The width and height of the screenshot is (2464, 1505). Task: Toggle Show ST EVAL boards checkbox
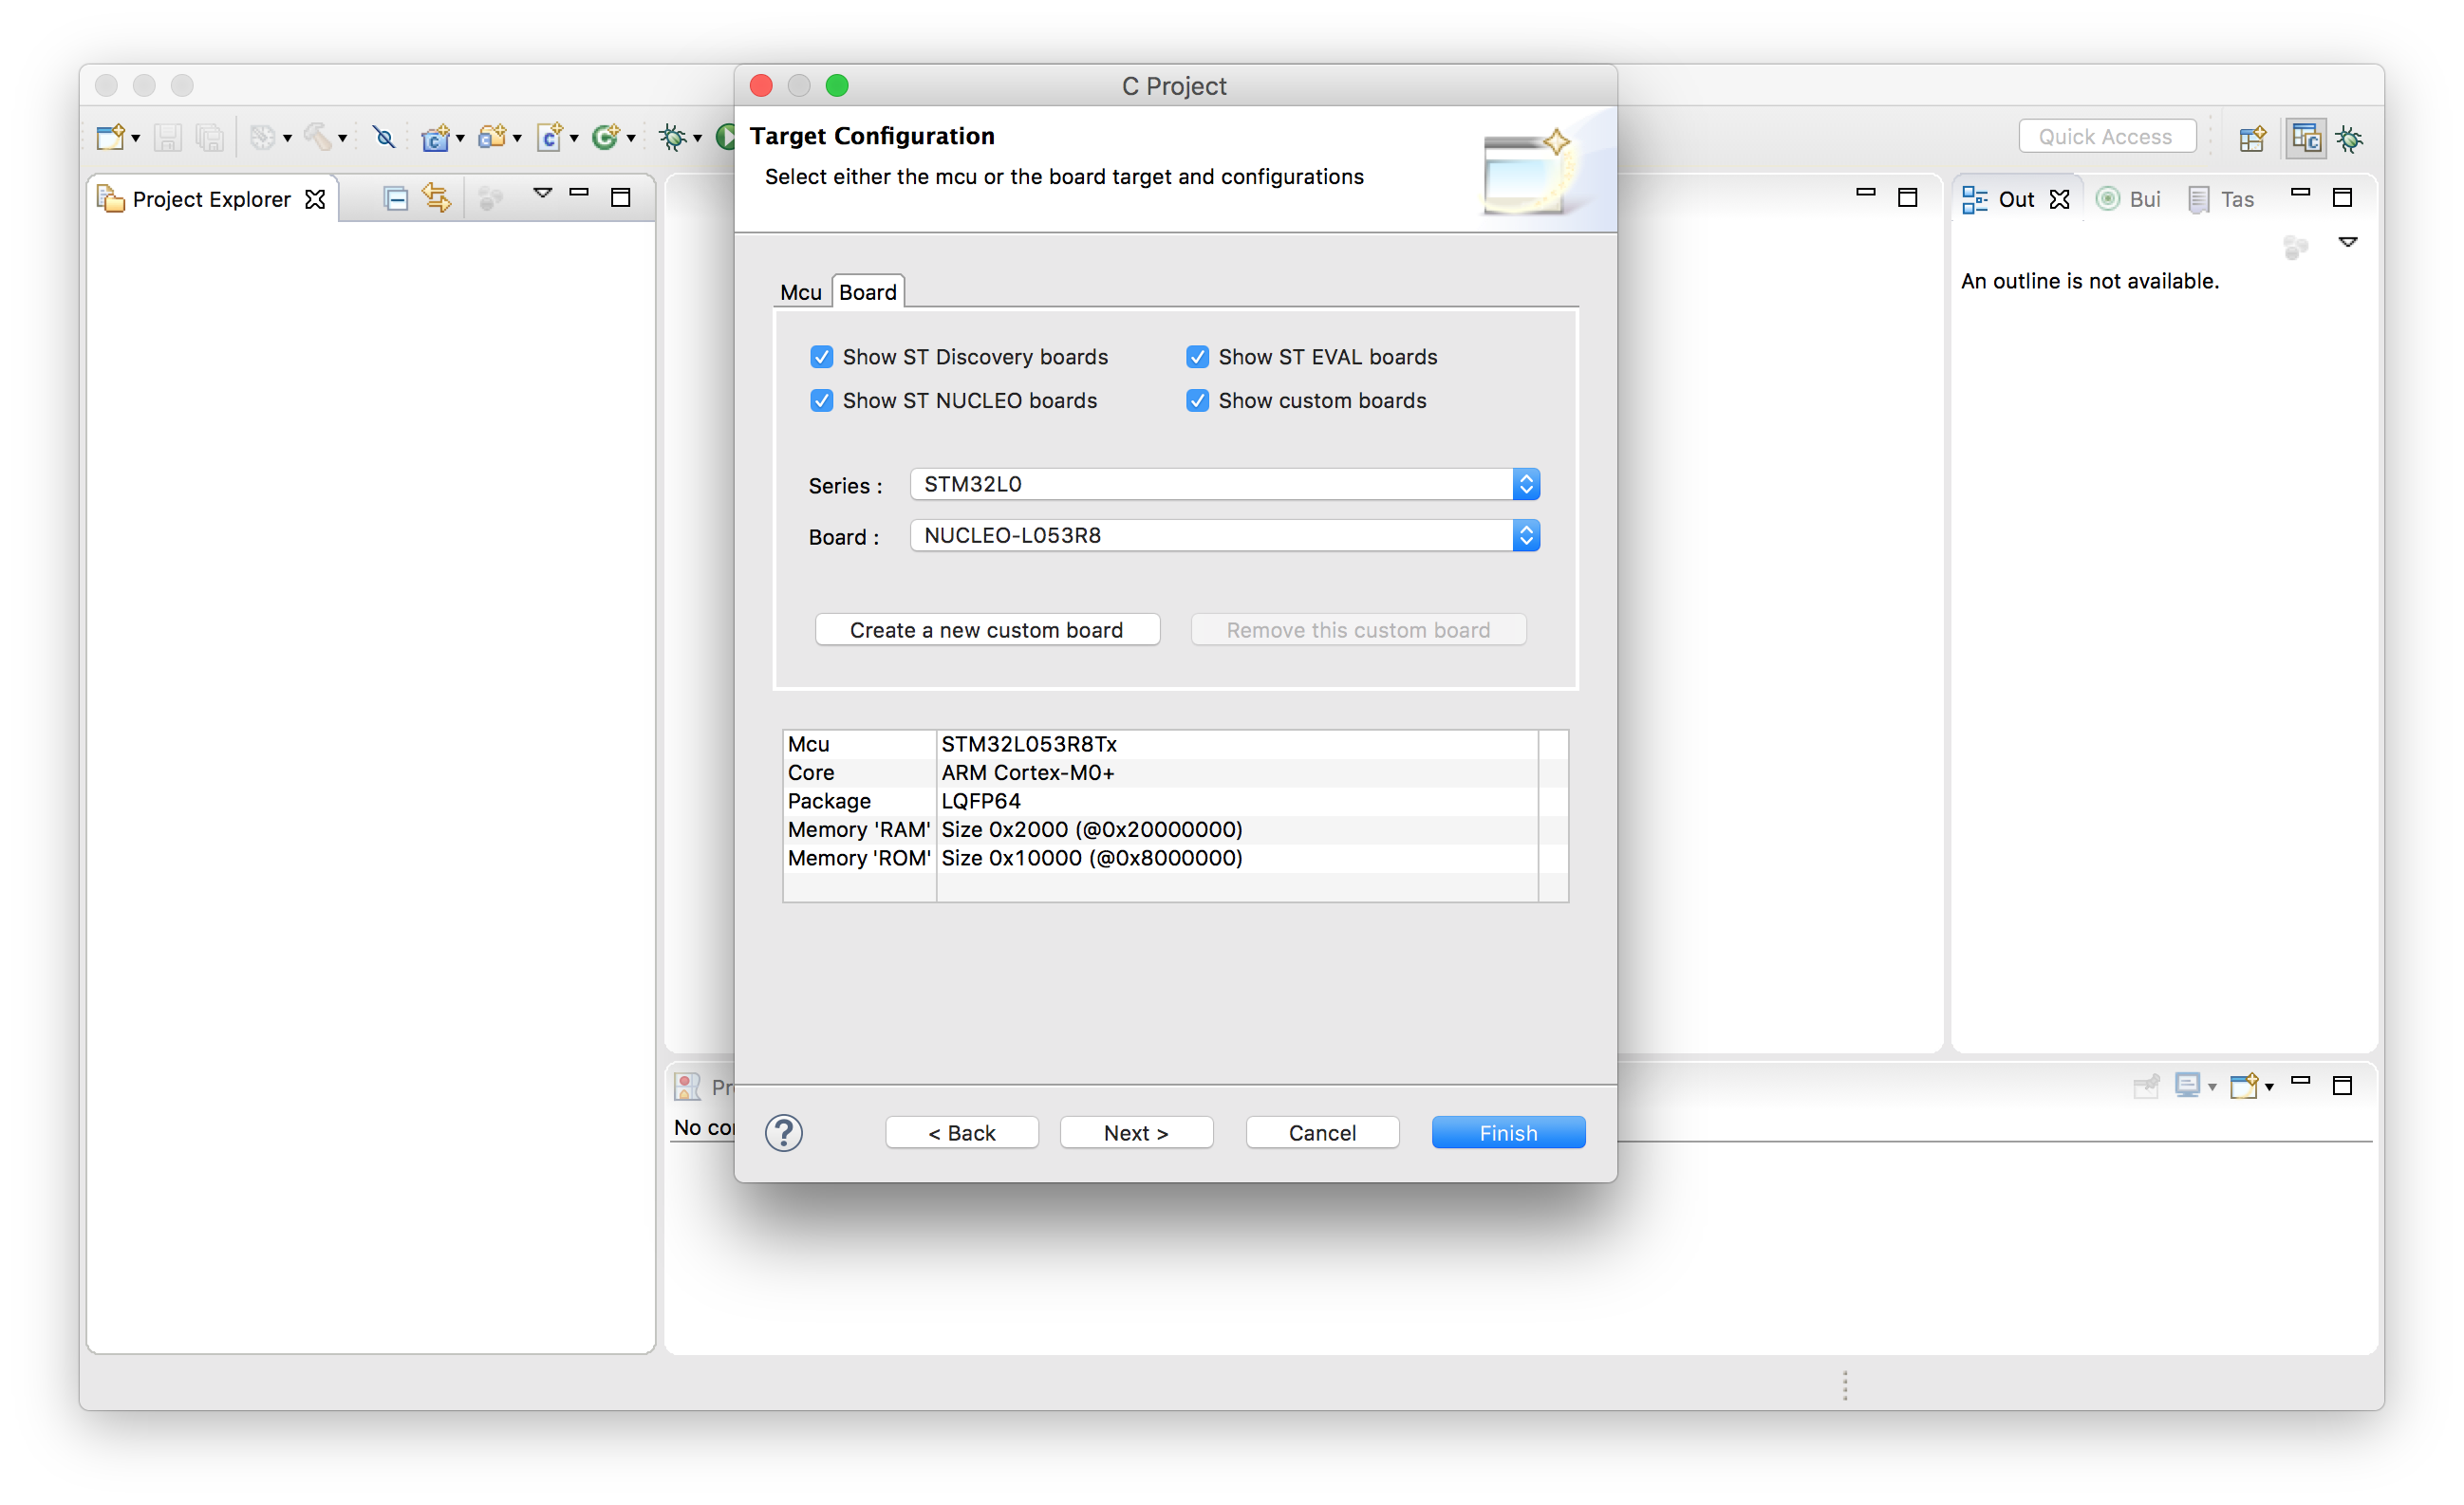[1197, 357]
